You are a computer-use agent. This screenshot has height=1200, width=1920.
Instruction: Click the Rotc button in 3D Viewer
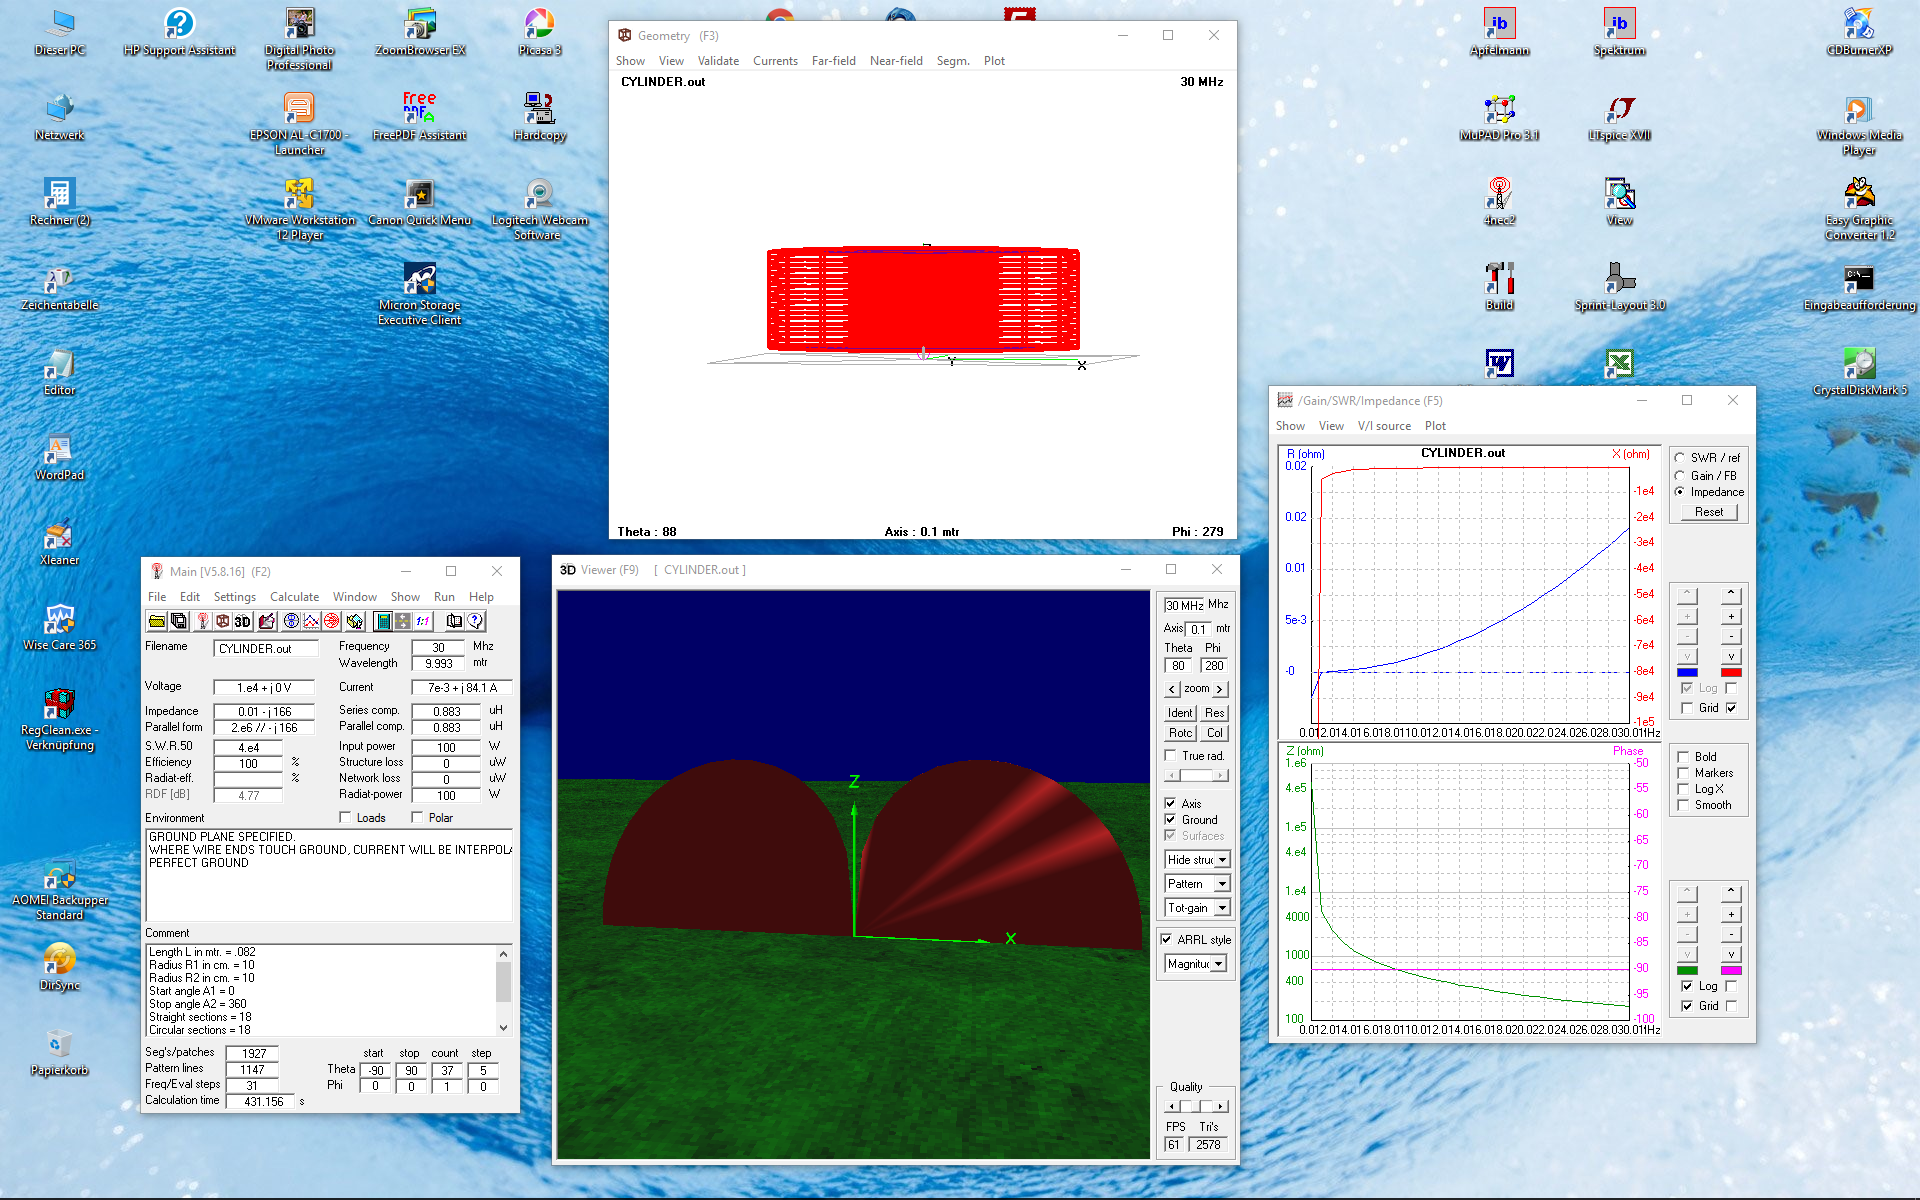tap(1180, 733)
